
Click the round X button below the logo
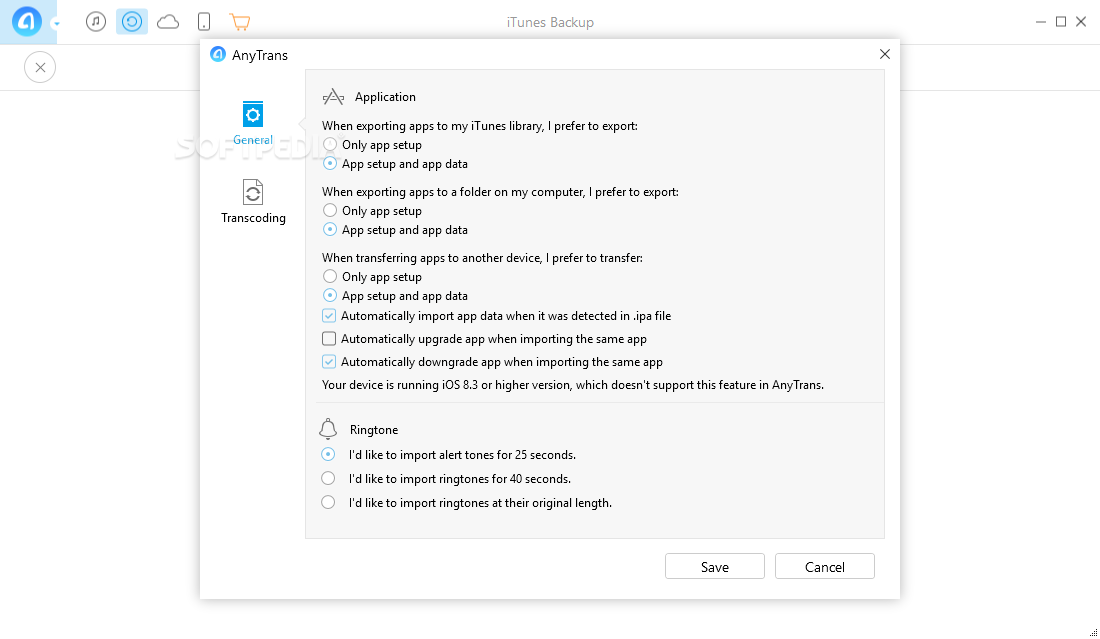(x=40, y=67)
